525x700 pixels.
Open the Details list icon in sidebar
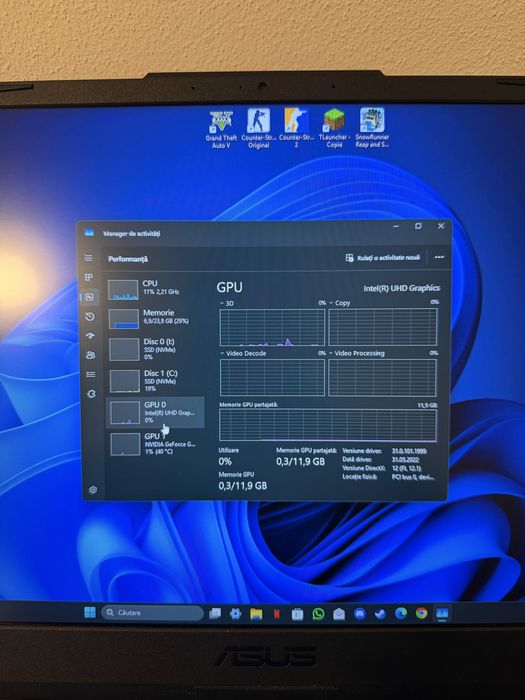click(91, 374)
